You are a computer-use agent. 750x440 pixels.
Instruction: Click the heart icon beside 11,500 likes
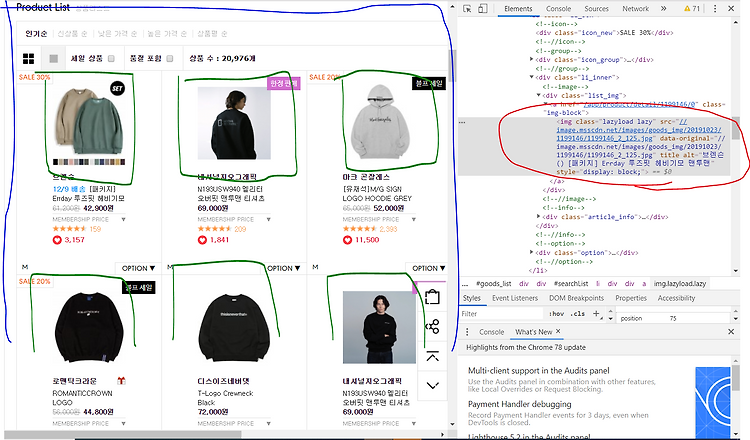click(347, 240)
